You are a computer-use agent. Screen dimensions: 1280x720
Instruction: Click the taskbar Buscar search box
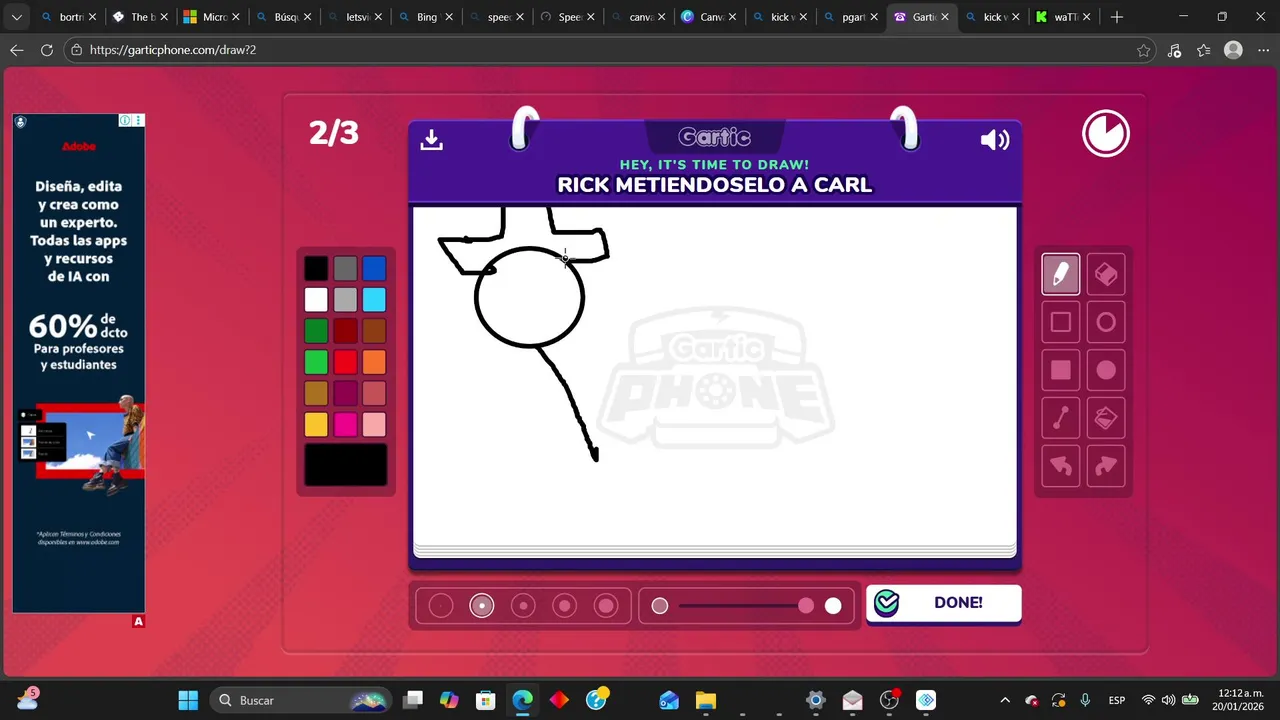click(302, 700)
